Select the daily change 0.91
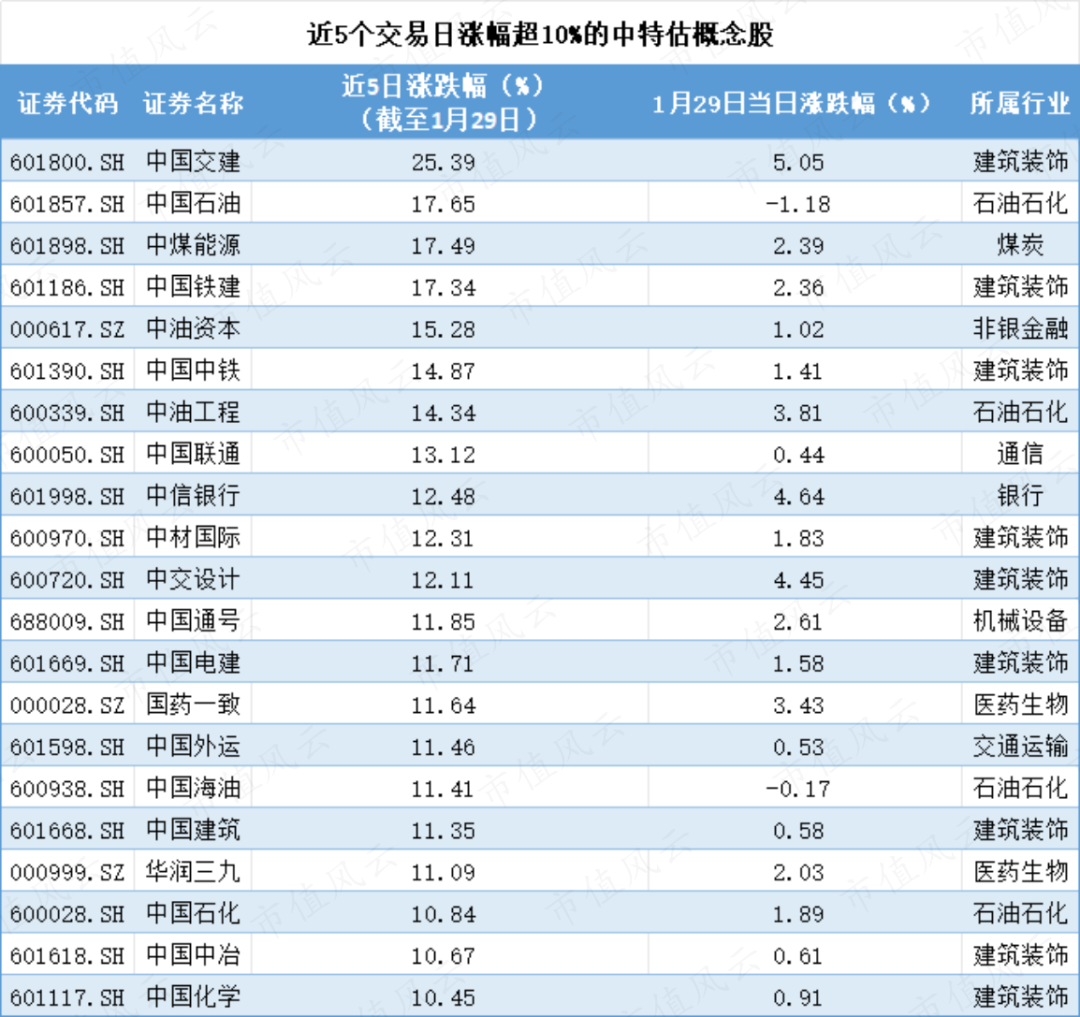 [798, 998]
